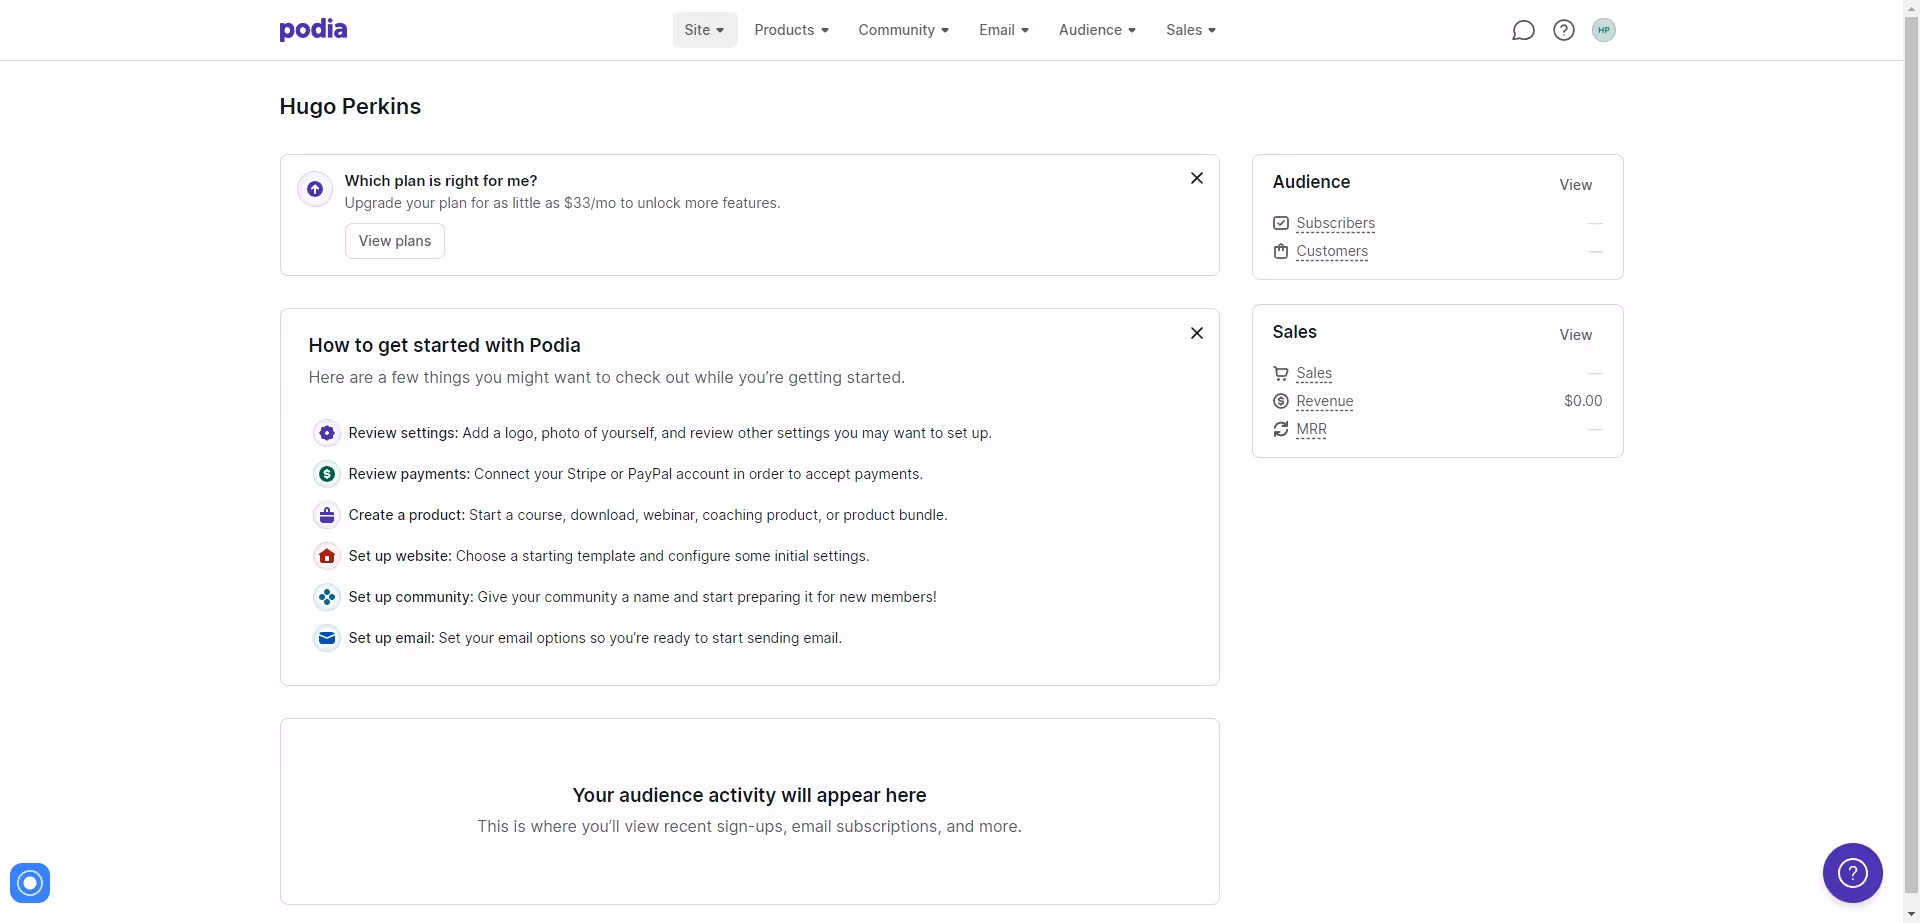Expand the Products dropdown menu

[x=792, y=30]
